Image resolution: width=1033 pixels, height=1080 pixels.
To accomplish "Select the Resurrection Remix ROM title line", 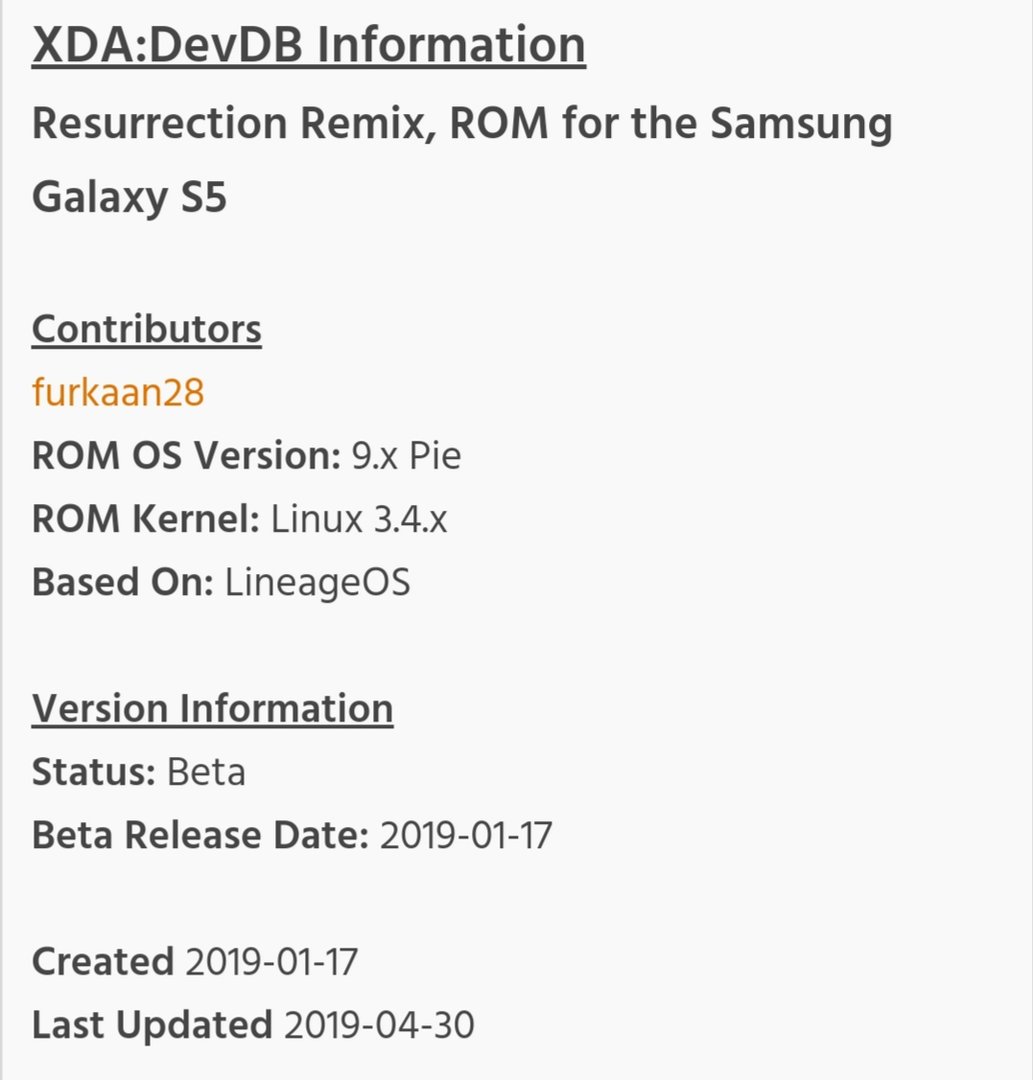I will click(462, 124).
